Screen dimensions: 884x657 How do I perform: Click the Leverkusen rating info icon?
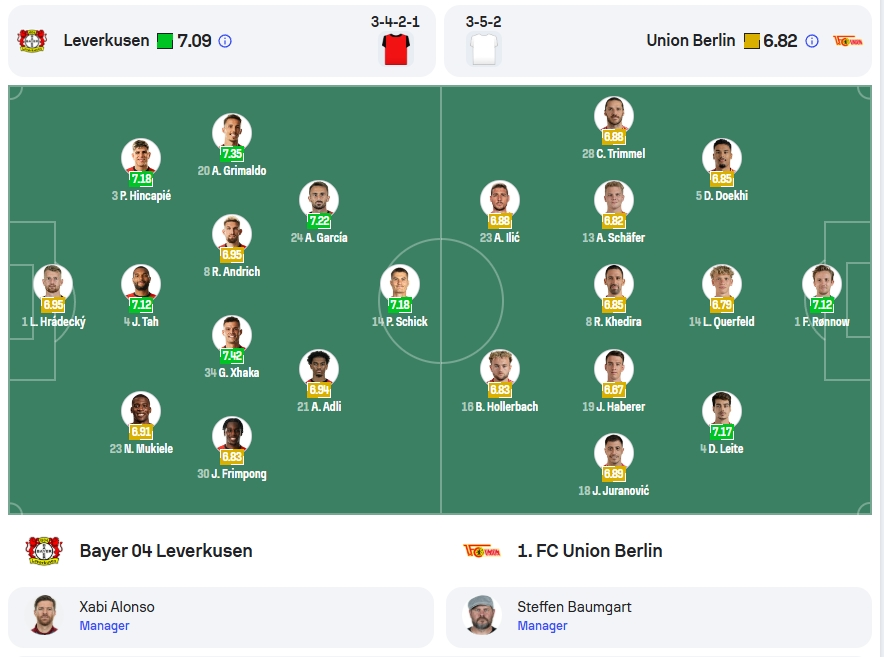tap(225, 41)
